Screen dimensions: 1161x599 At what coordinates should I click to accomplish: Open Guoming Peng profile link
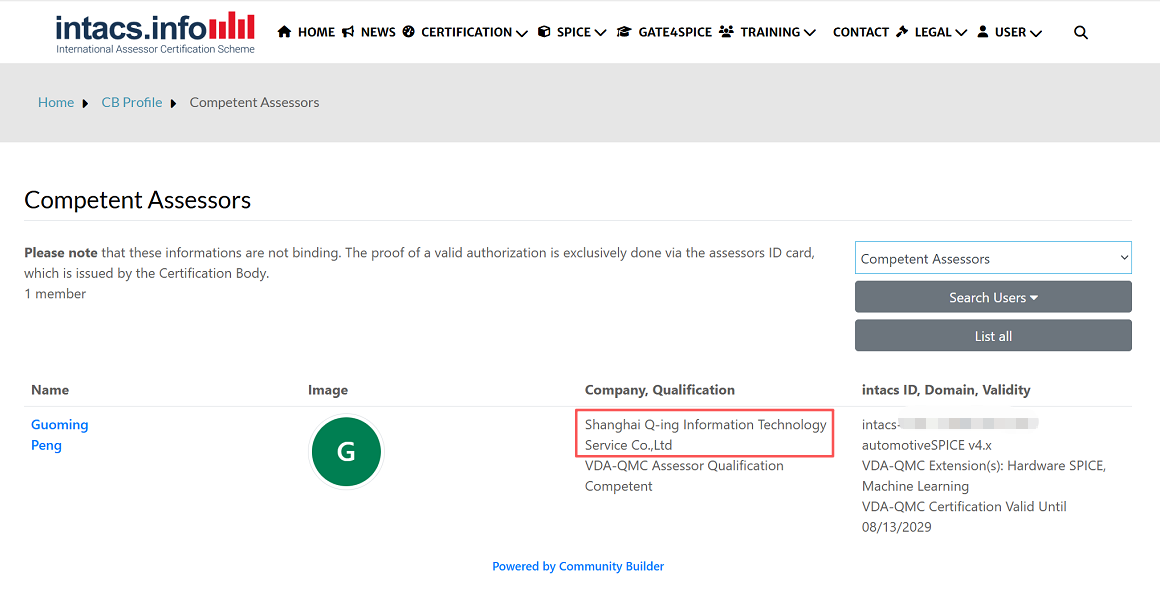[59, 435]
